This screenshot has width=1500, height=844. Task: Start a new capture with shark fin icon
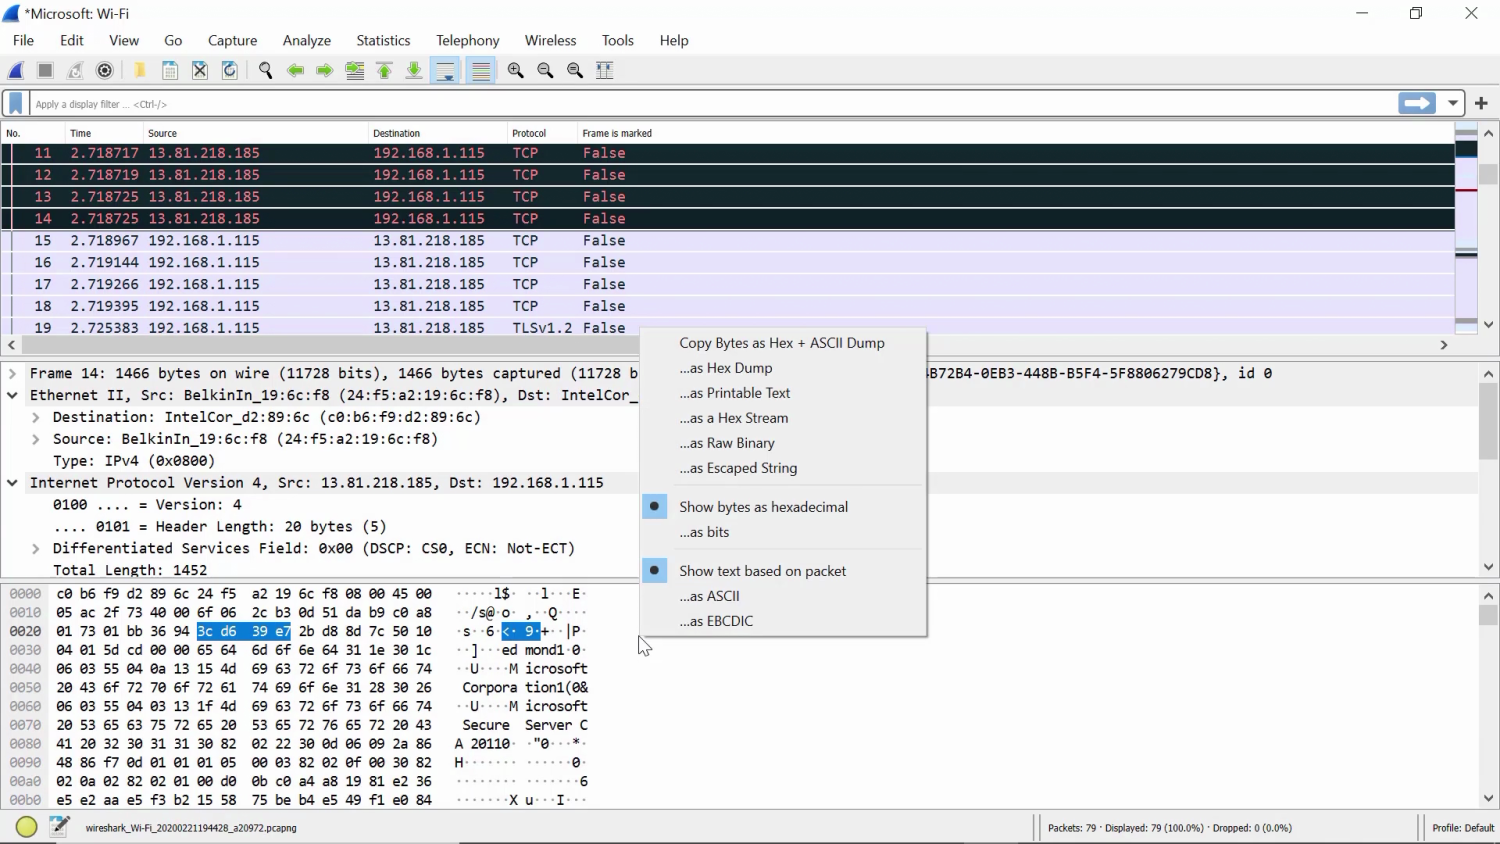(x=16, y=70)
